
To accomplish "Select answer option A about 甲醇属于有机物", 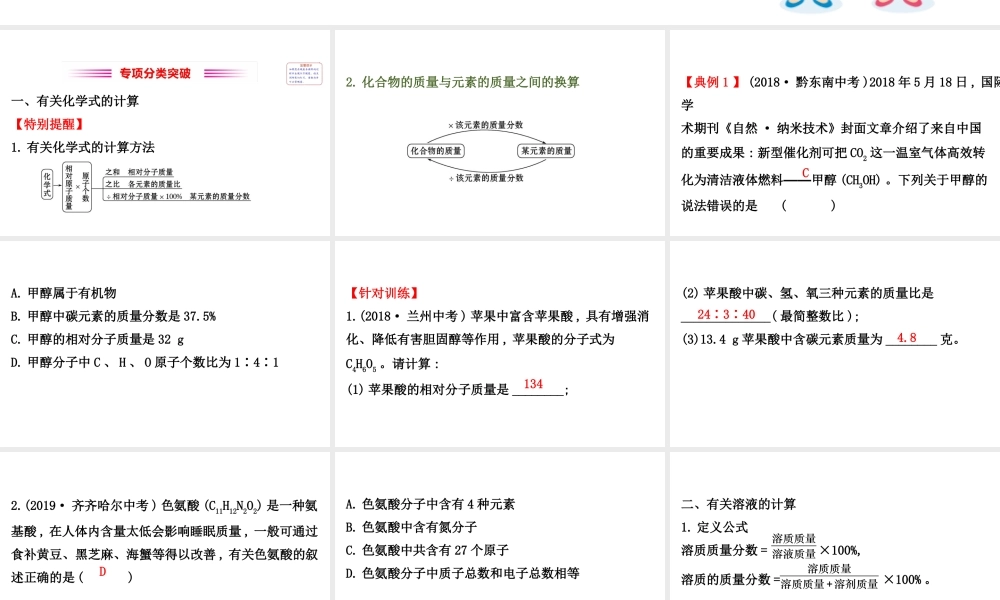I will [62, 293].
